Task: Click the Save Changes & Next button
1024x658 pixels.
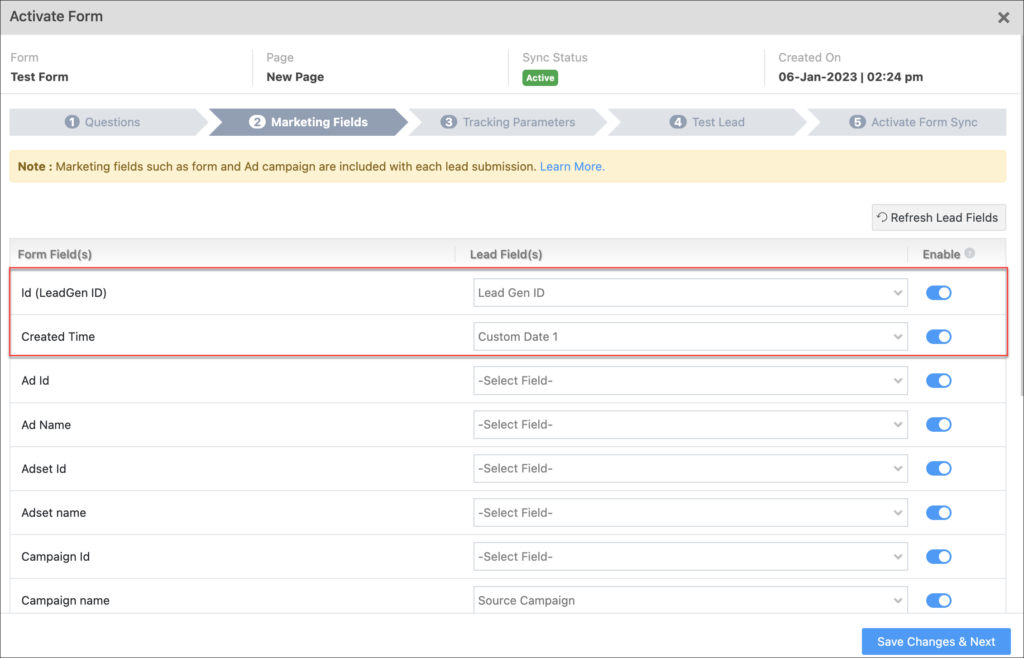Action: 935,641
